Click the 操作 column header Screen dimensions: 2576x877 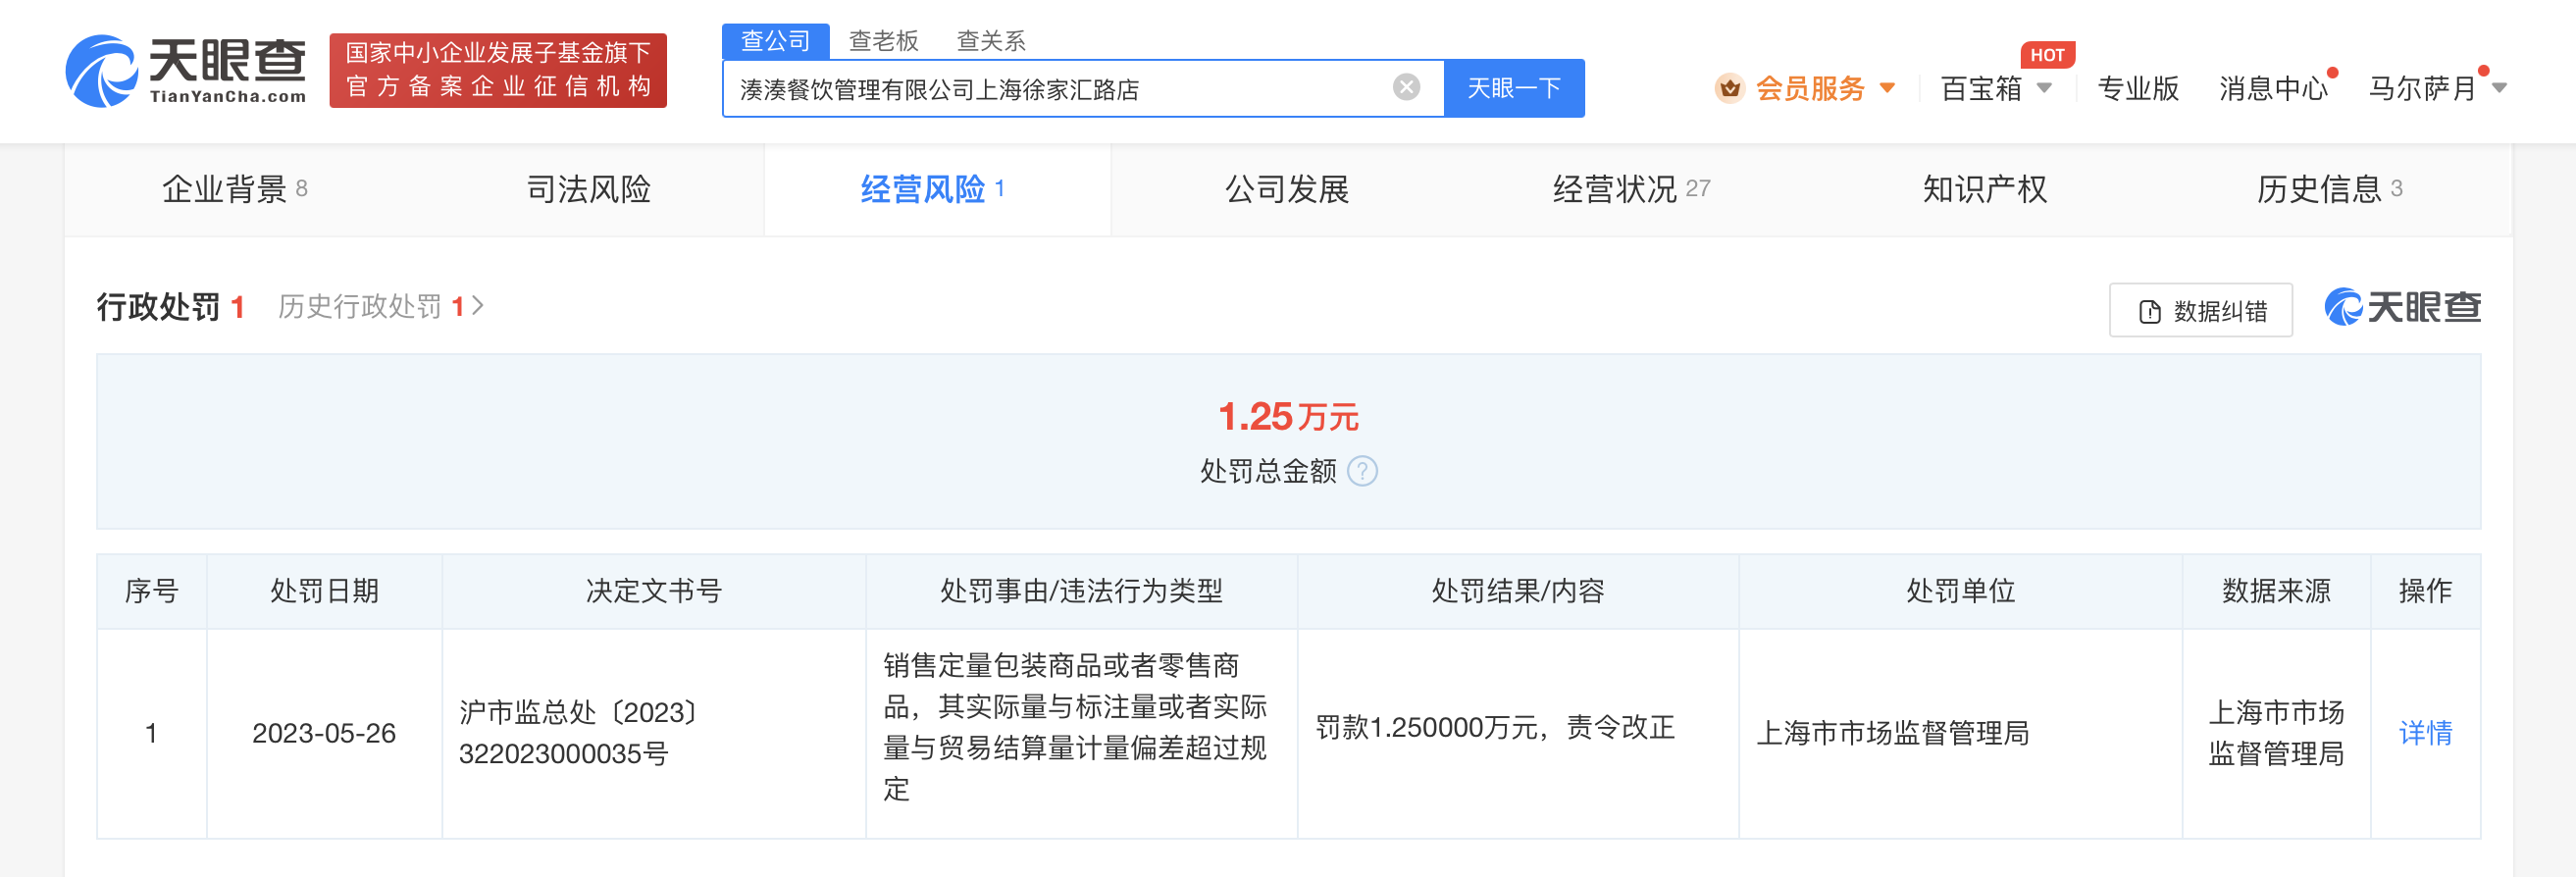(x=2425, y=591)
